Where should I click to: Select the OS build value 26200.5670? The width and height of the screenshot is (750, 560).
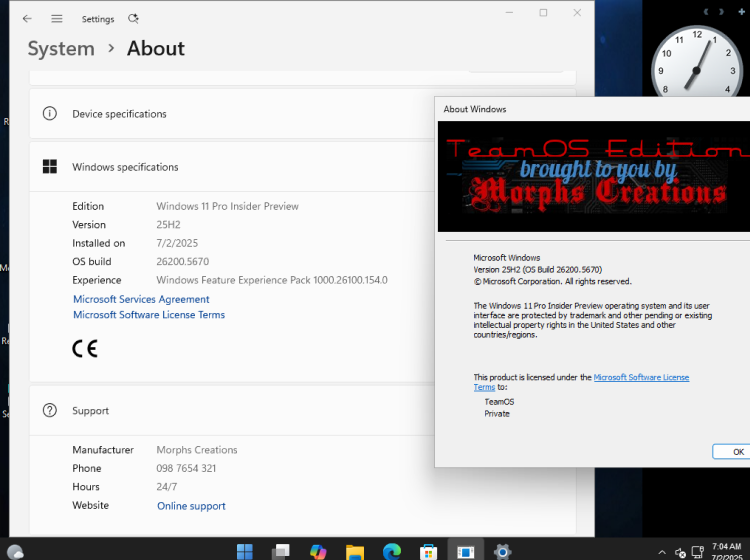(183, 262)
